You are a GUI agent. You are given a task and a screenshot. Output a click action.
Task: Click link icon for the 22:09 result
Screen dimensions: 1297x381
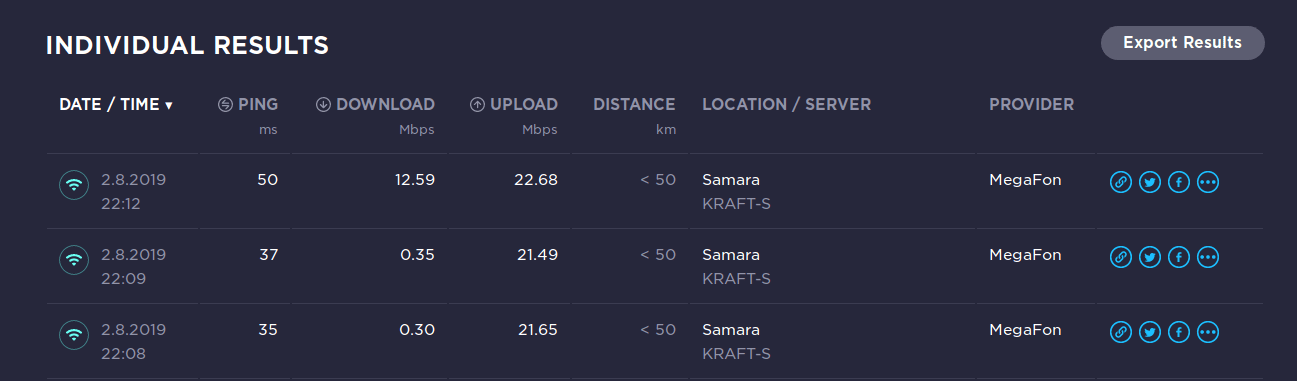1121,257
